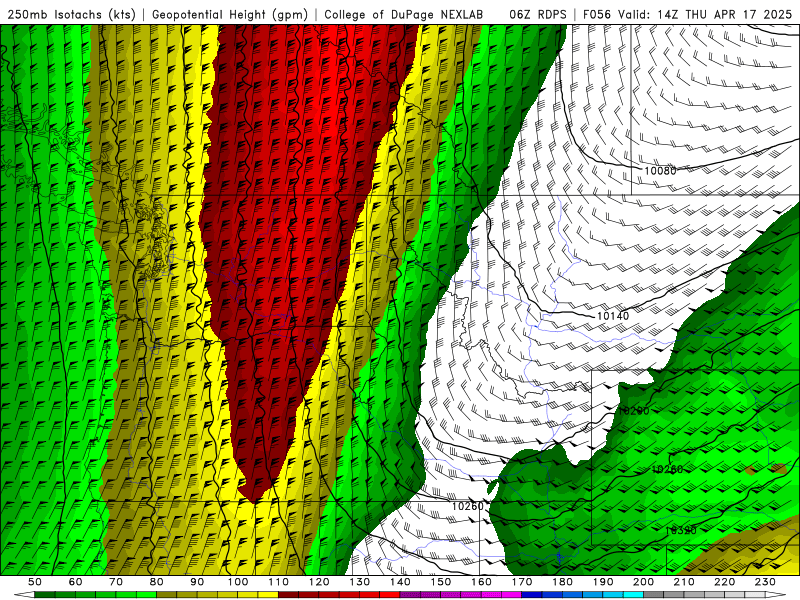Click the 10320 height contour label
The height and width of the screenshot is (600, 800).
(681, 531)
